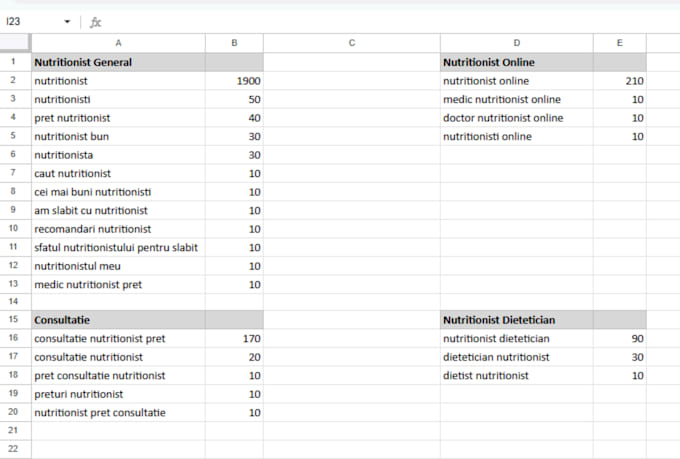The height and width of the screenshot is (459, 680).
Task: Click the cell 'am slabit cu nutritionist'
Action: [x=118, y=210]
